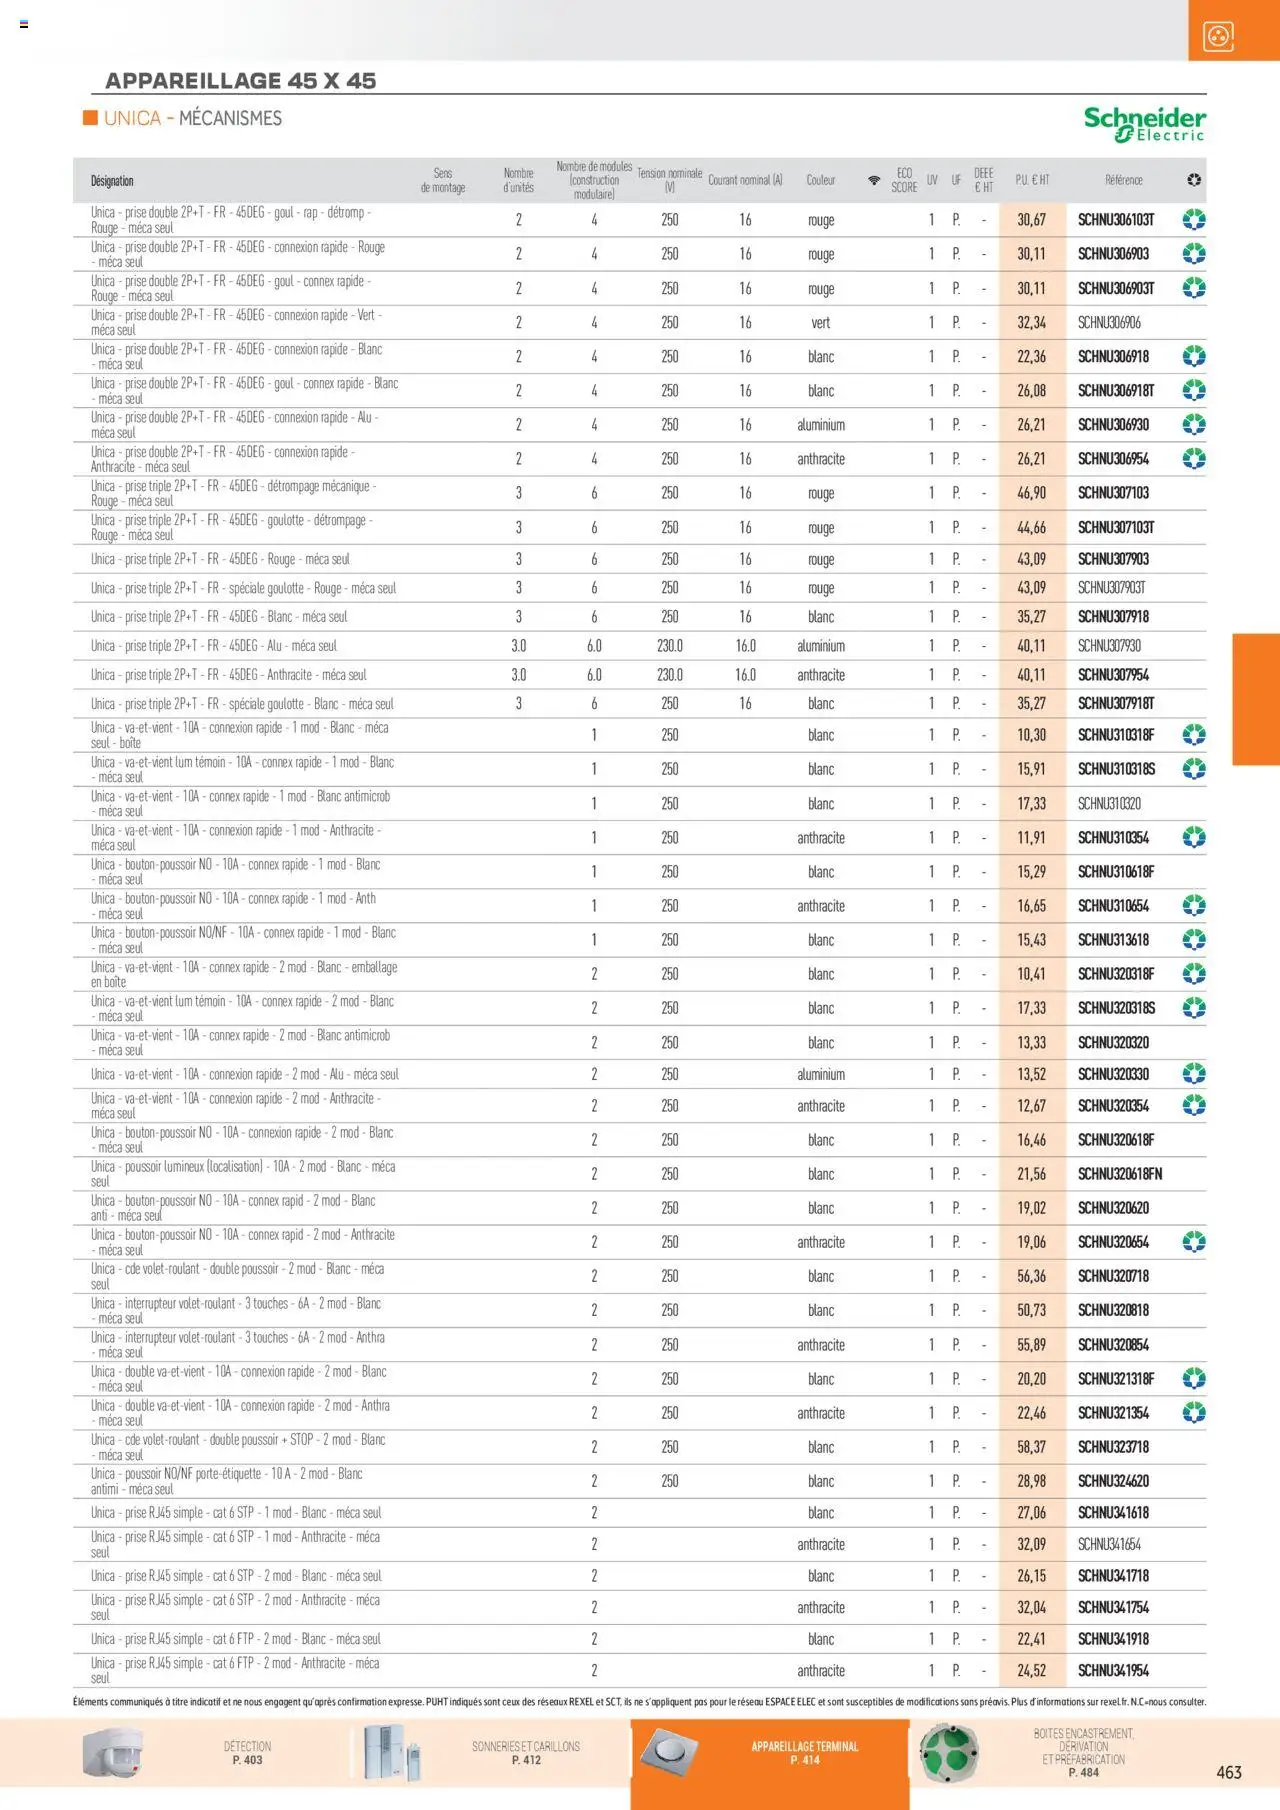Click 'Unica - poussoir lumineux (localisation)' designation
The width and height of the screenshot is (1280, 1810).
coord(243,1174)
